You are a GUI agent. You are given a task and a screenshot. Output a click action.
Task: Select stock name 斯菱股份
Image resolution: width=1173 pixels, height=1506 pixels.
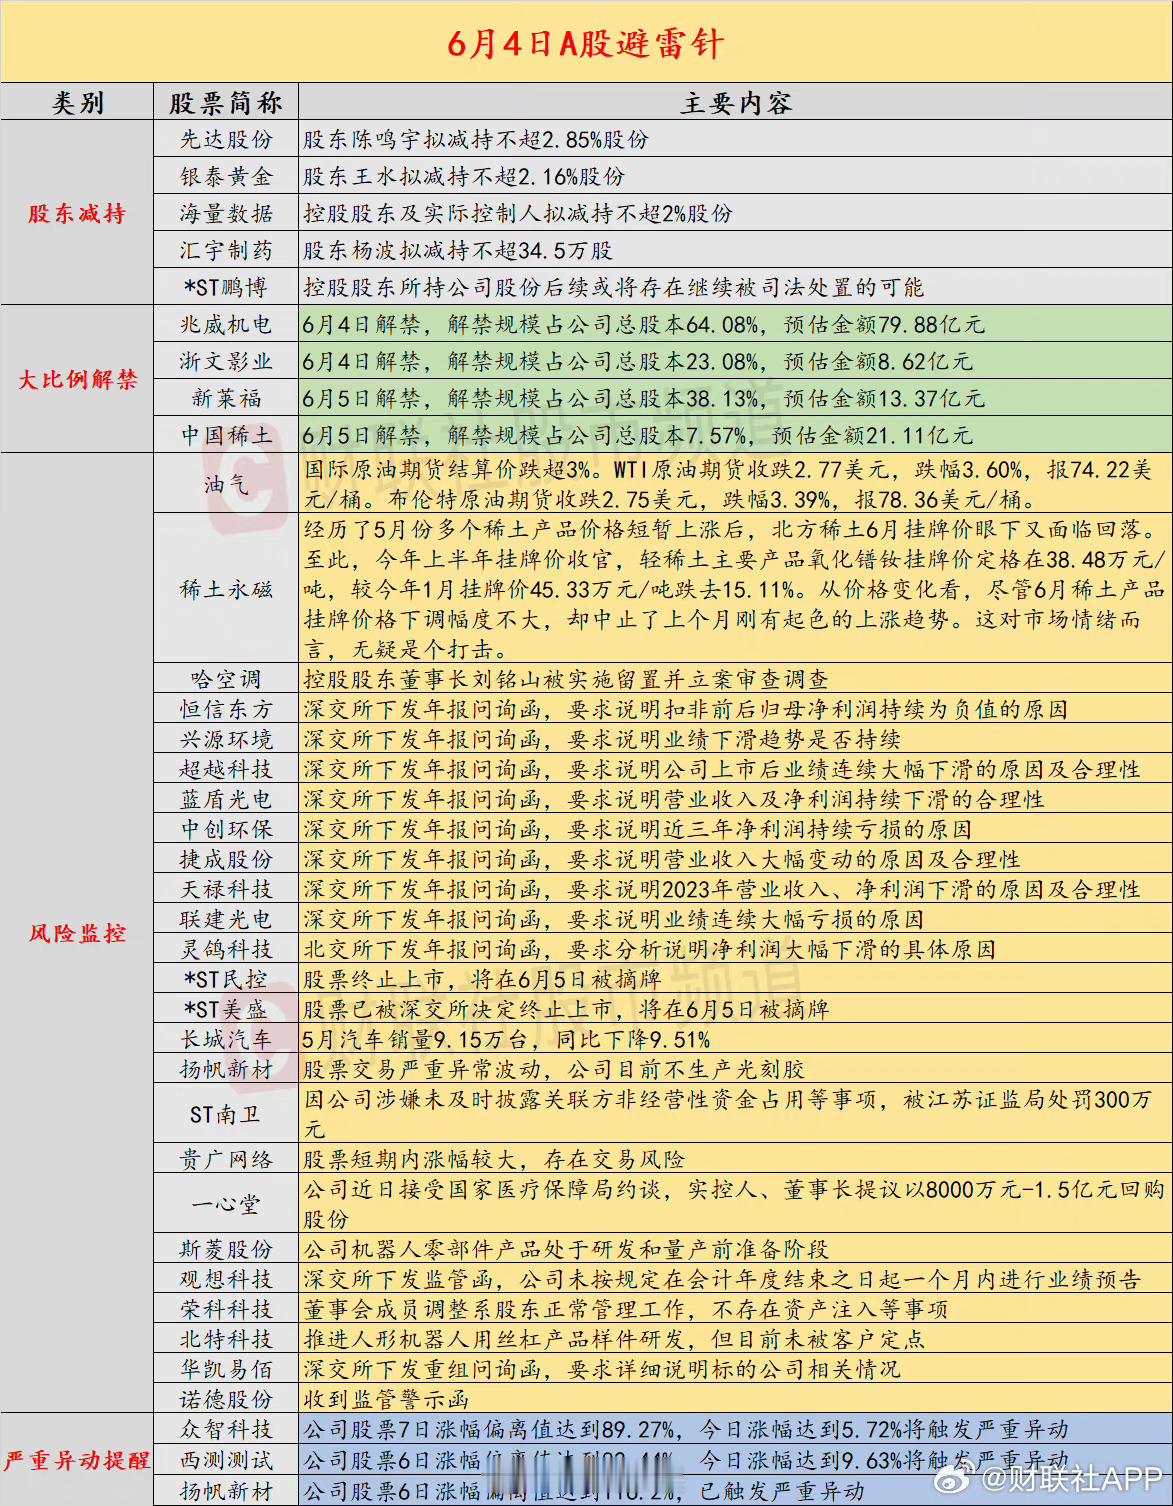(x=226, y=1250)
